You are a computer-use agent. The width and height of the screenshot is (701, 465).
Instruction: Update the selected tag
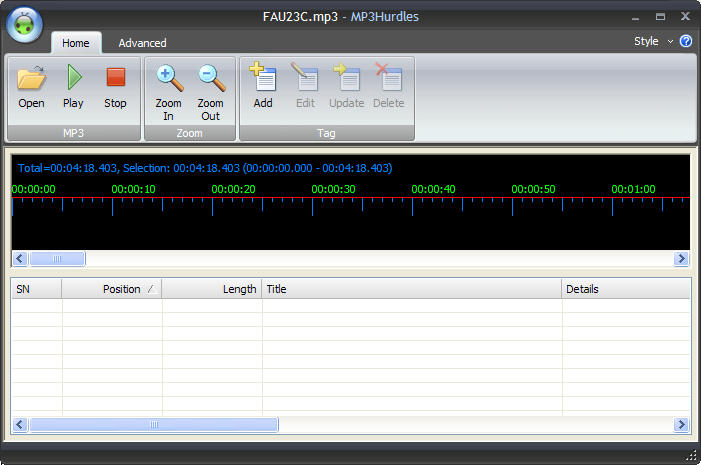pos(346,86)
